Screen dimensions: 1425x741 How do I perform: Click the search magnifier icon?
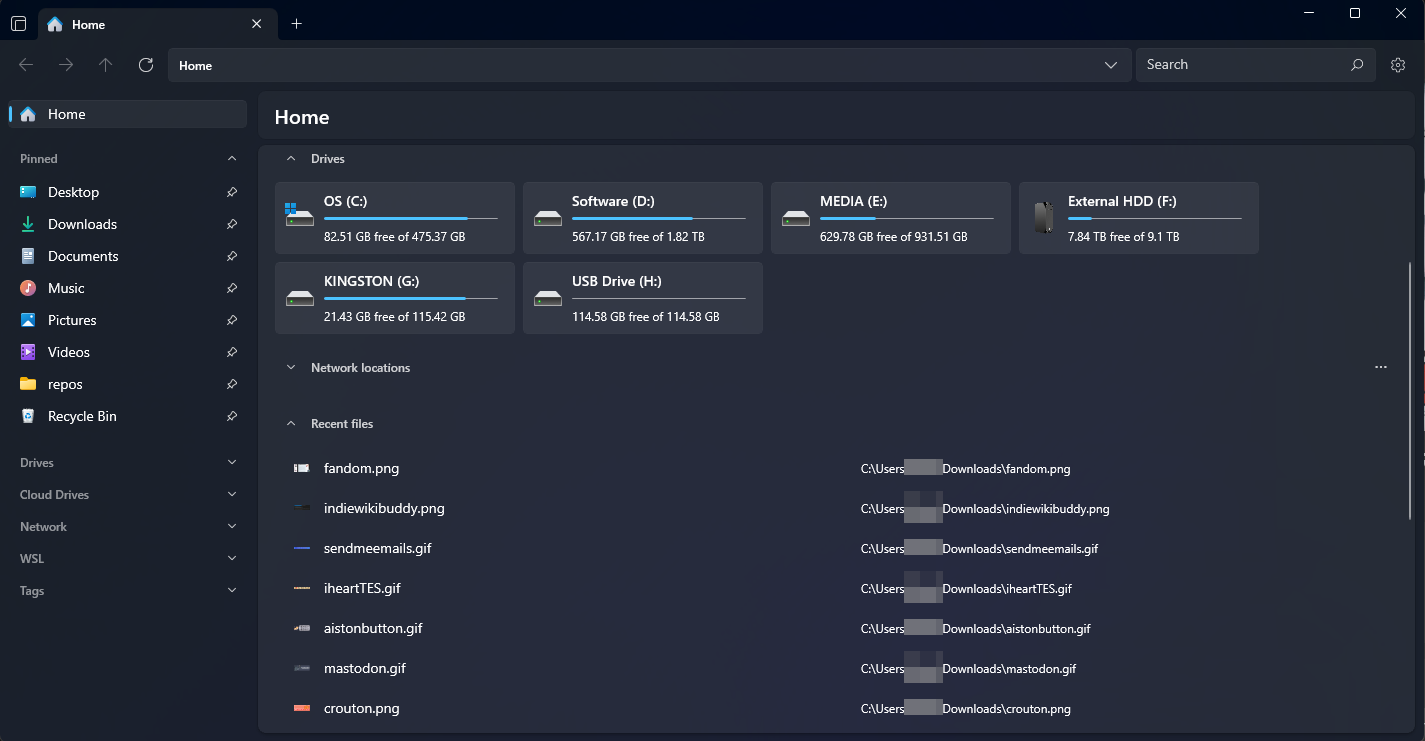click(x=1357, y=65)
